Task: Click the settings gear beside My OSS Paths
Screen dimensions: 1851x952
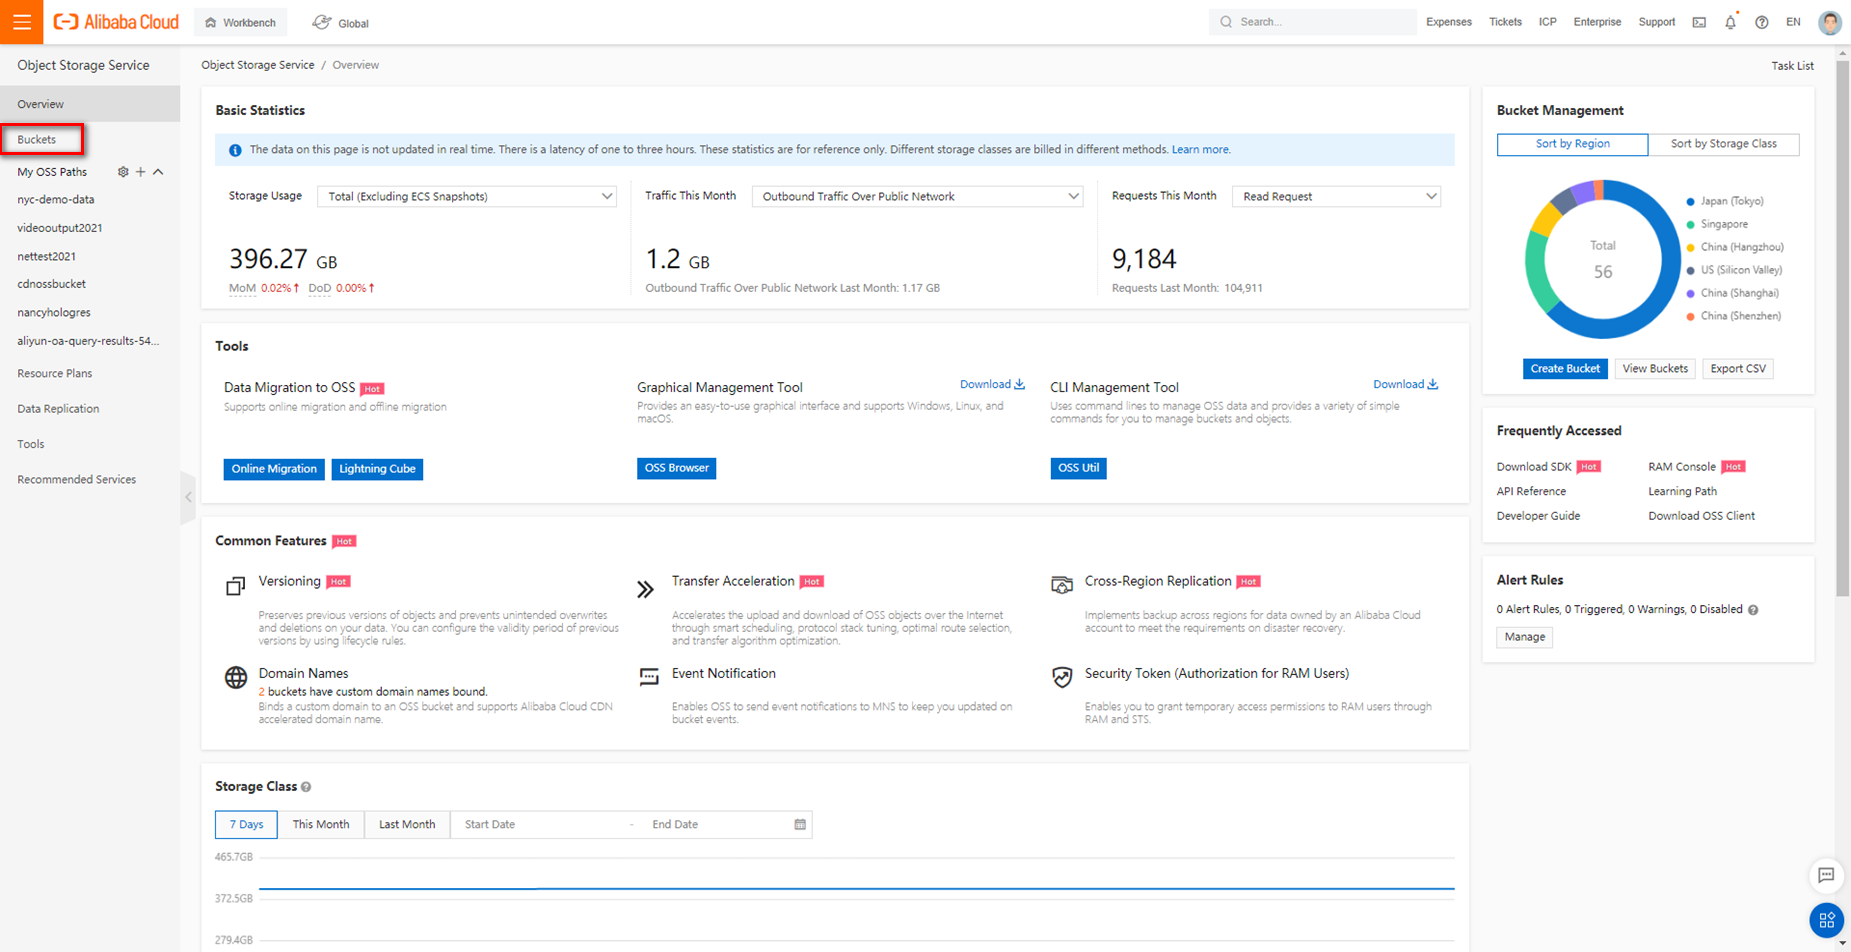Action: pyautogui.click(x=123, y=172)
